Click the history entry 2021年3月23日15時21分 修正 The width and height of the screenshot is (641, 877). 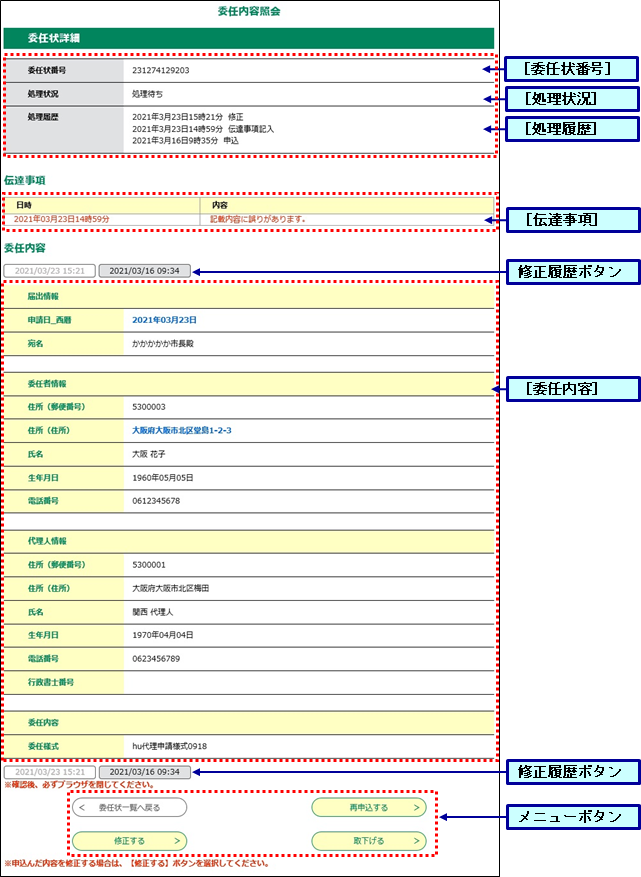(x=187, y=117)
